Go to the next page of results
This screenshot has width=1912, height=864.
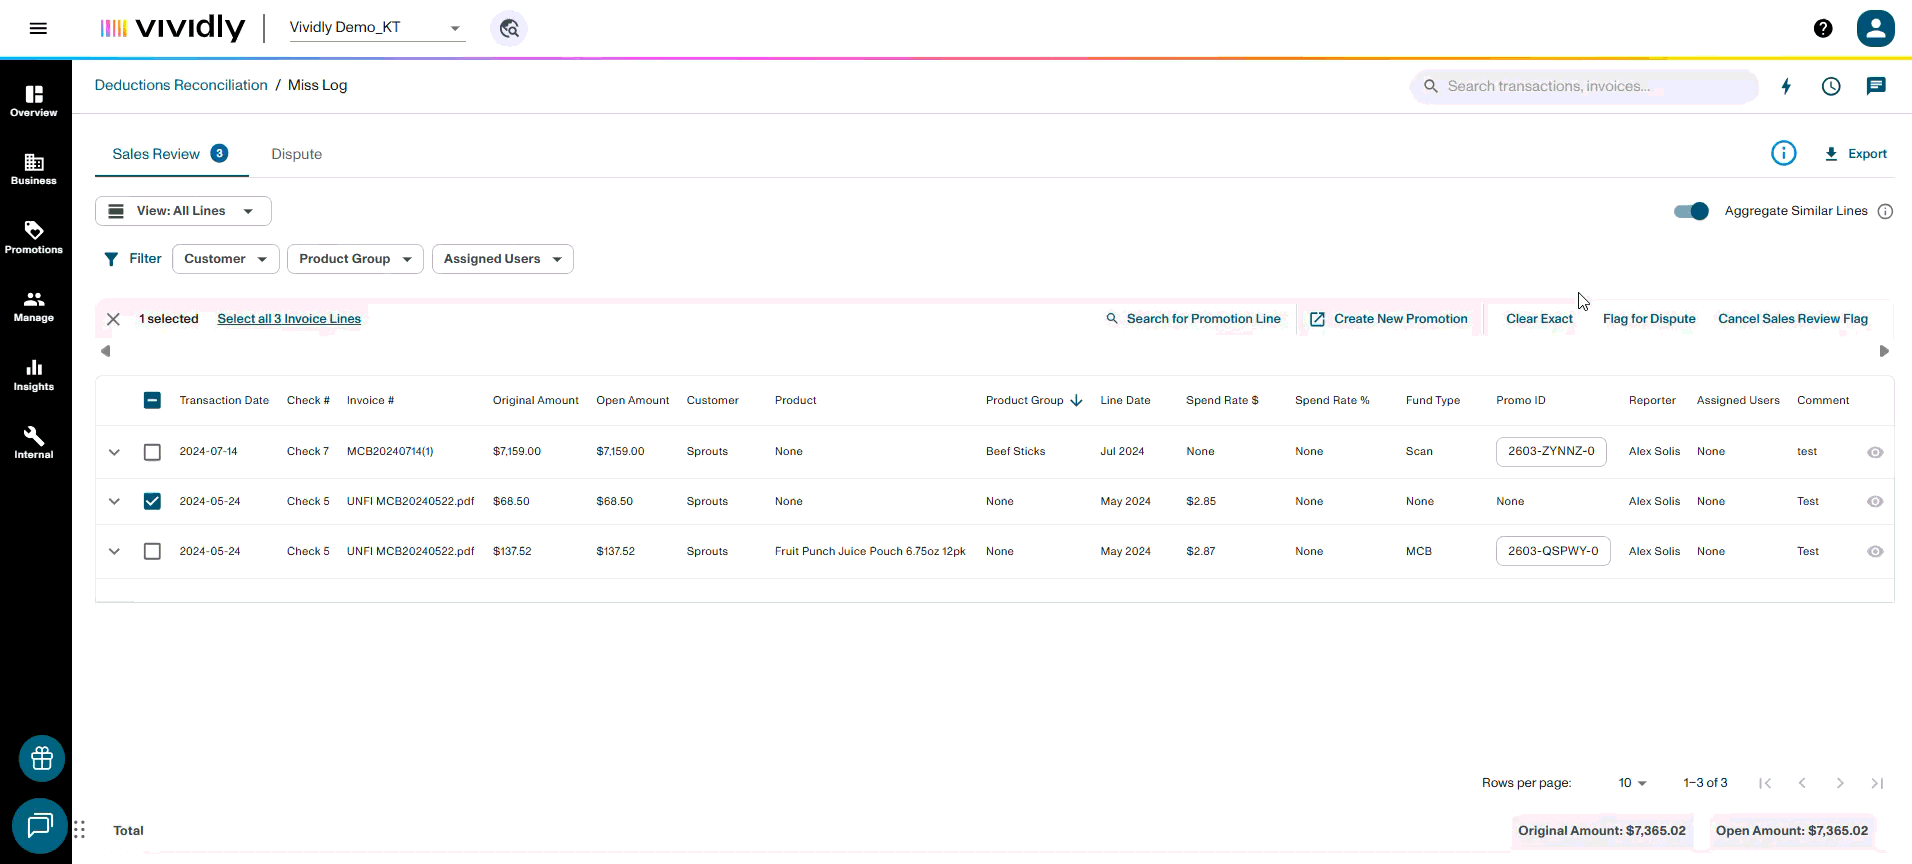click(x=1840, y=783)
